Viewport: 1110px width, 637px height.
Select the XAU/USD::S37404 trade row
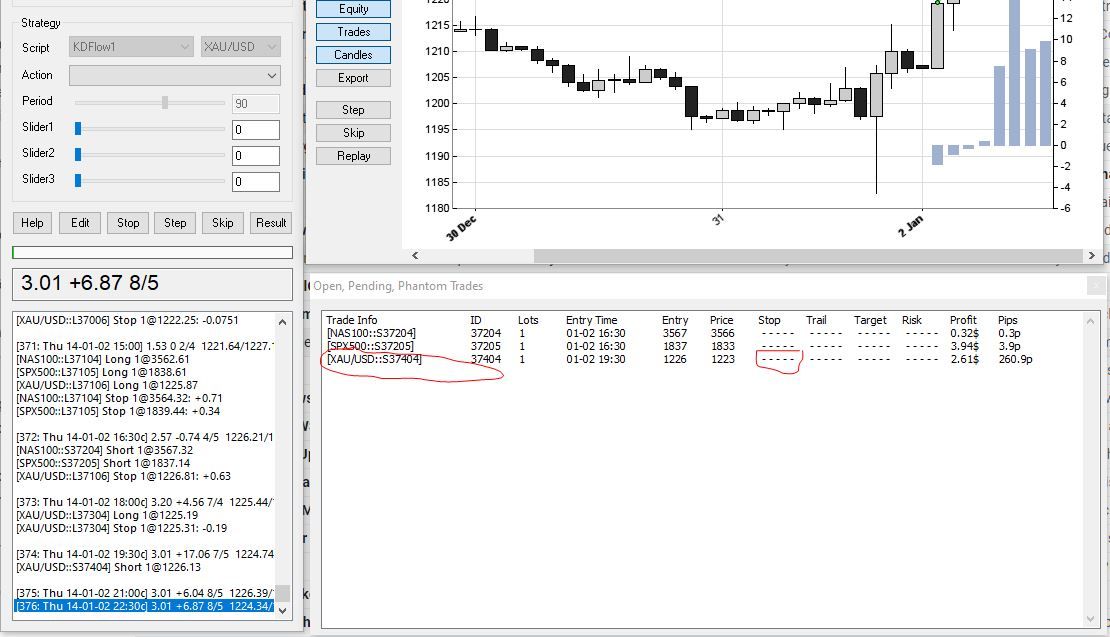374,359
